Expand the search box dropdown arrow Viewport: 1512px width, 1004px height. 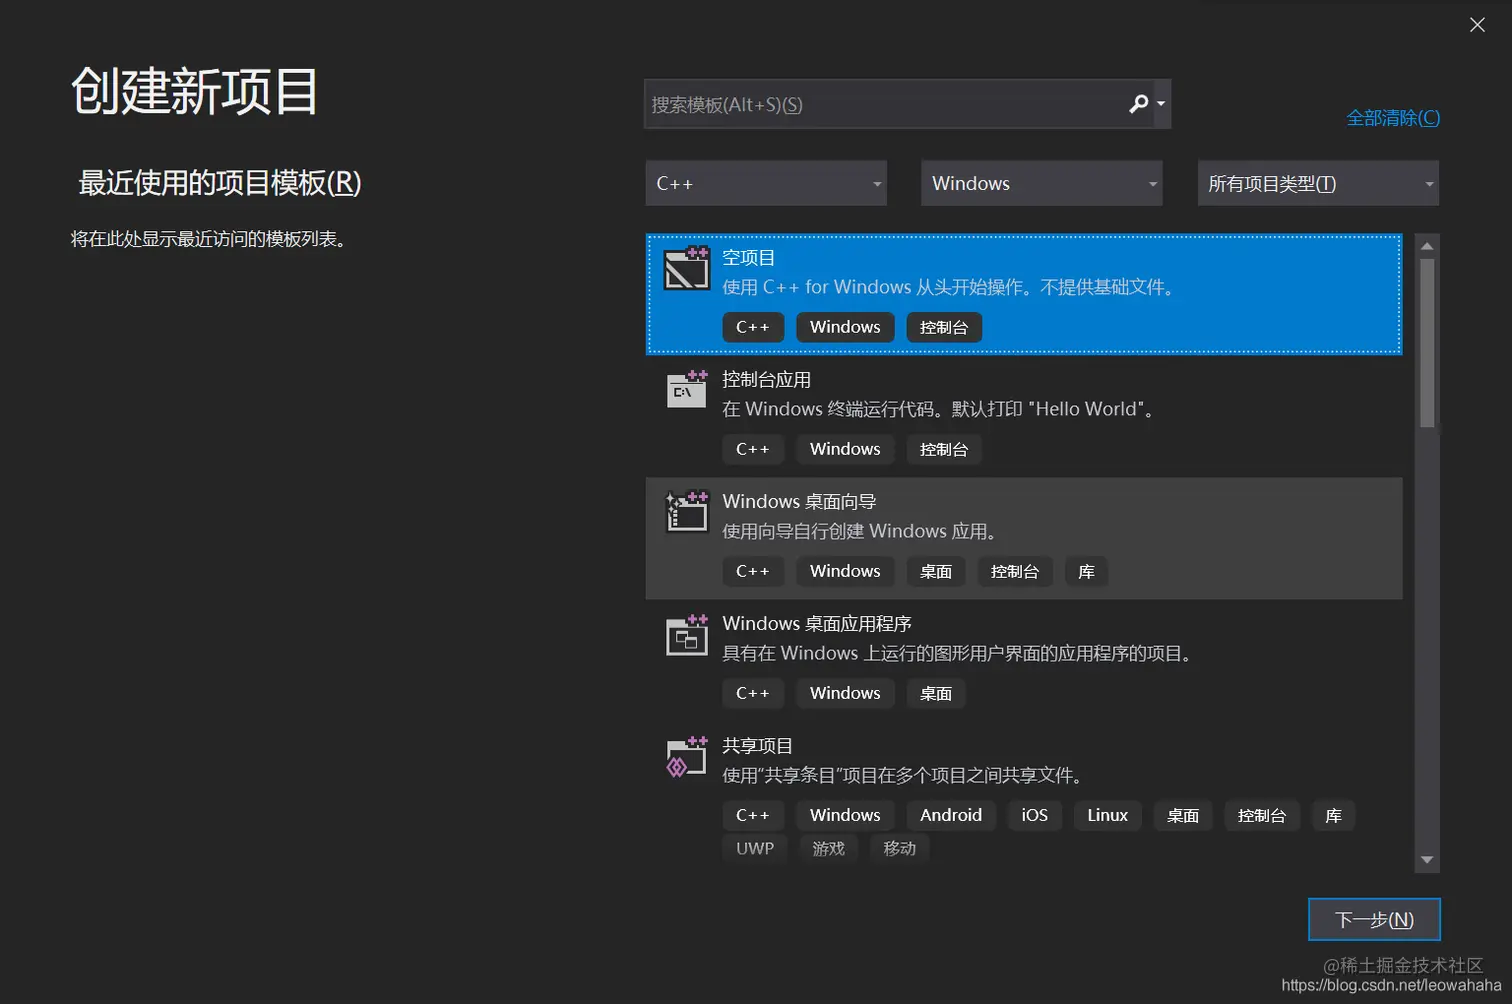[x=1160, y=103]
